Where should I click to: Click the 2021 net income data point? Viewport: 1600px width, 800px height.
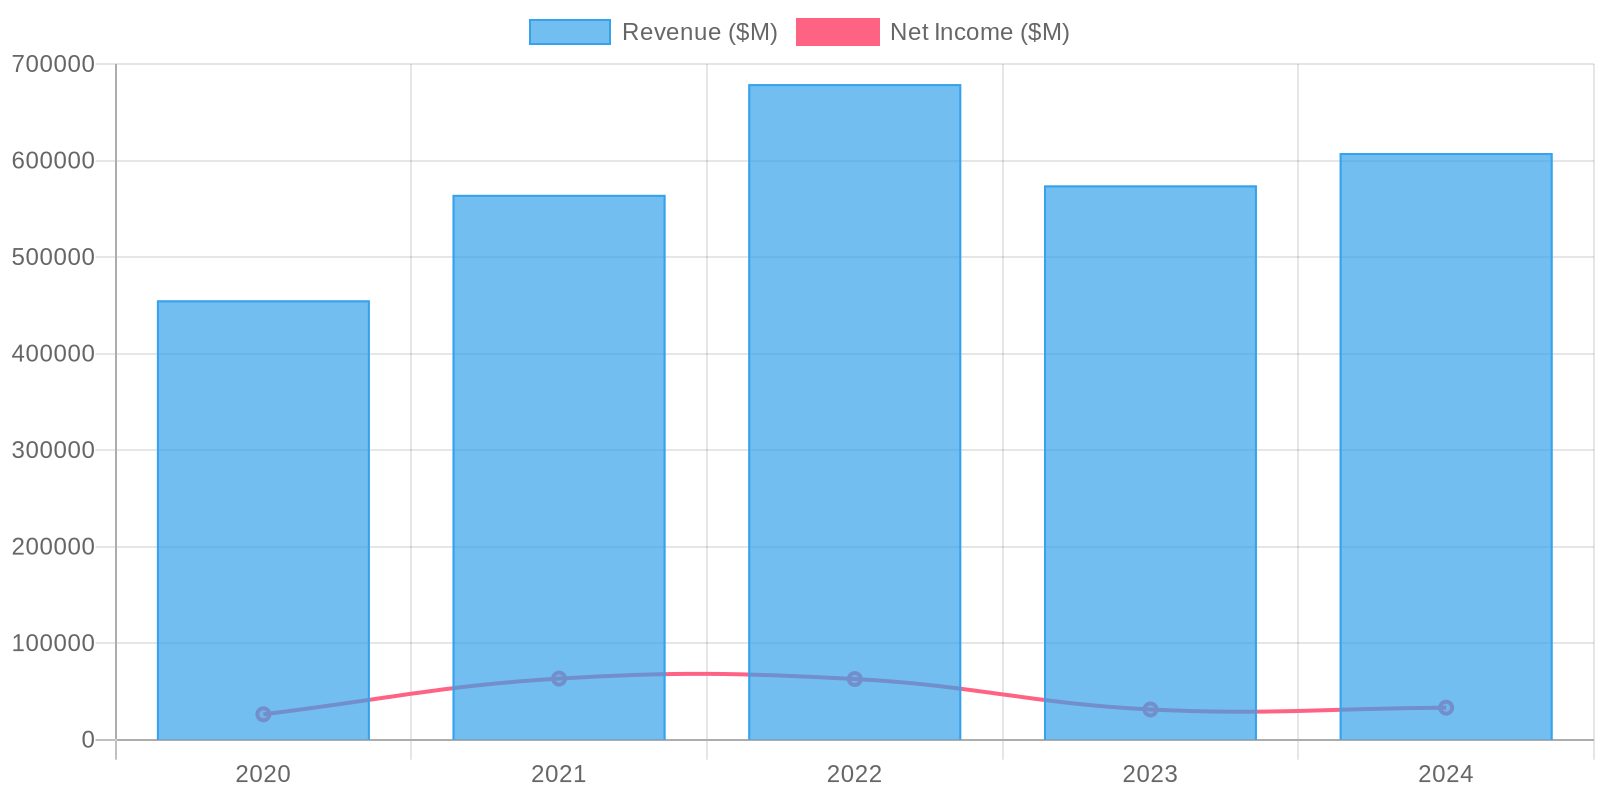click(559, 679)
